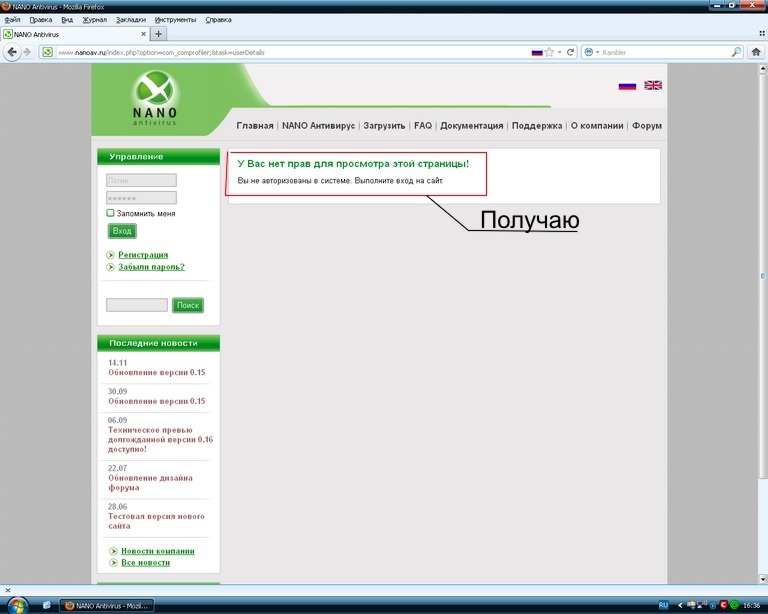Bookmark this page with the star icon
The width and height of the screenshot is (768, 614).
pyautogui.click(x=548, y=52)
